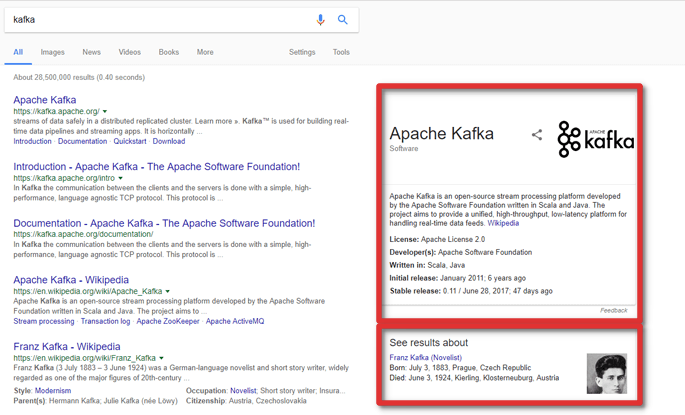685x415 pixels.
Task: Open Introduction - Apache Kafka result
Action: click(x=156, y=166)
